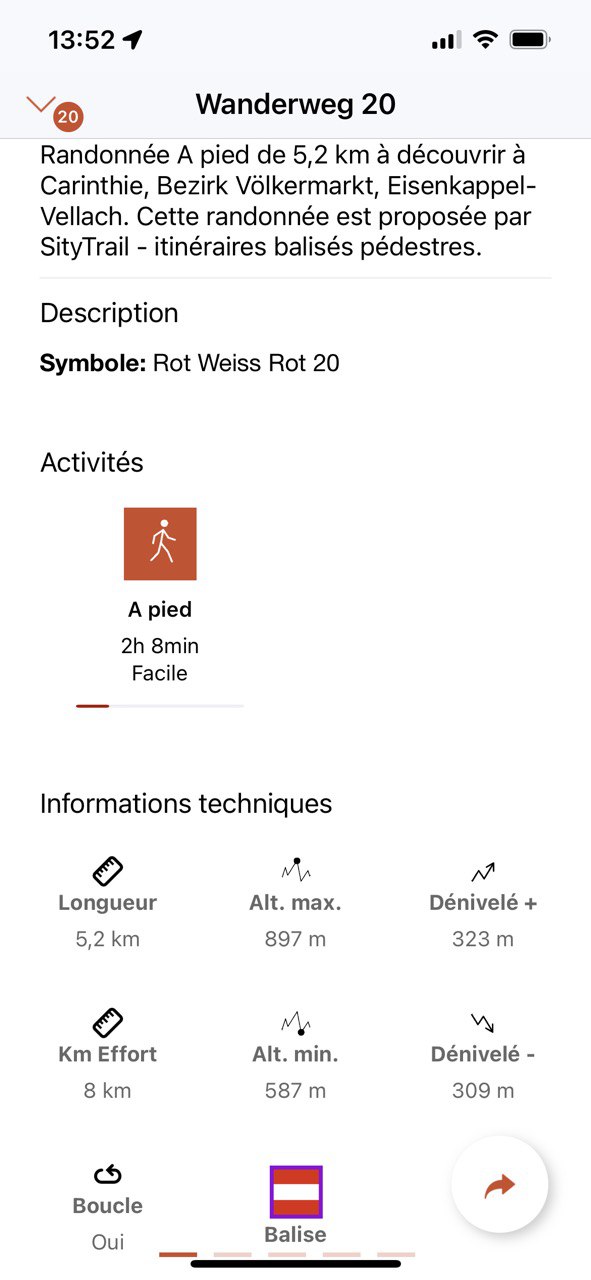Tap the orange 20 badge
The height and width of the screenshot is (1280, 591).
pos(68,117)
